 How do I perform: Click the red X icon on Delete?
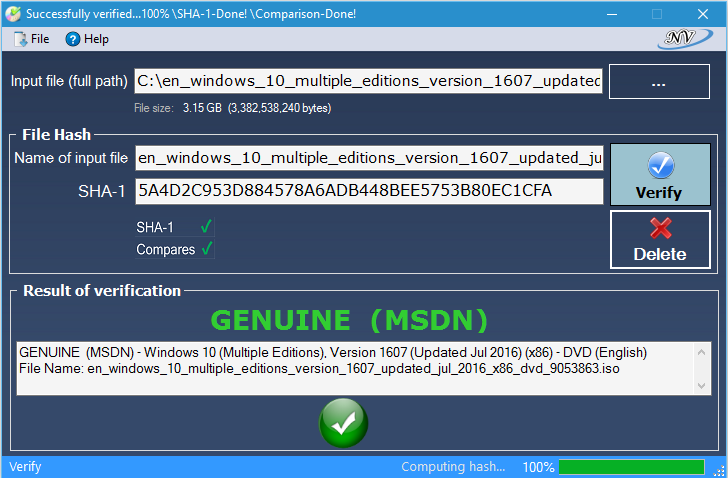[x=661, y=228]
